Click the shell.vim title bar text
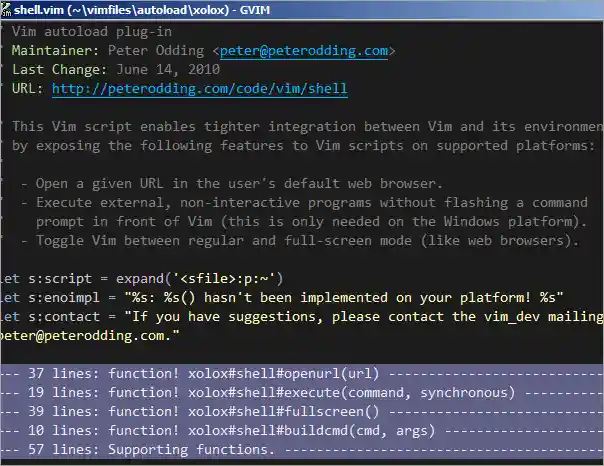This screenshot has height=466, width=604. click(x=142, y=10)
